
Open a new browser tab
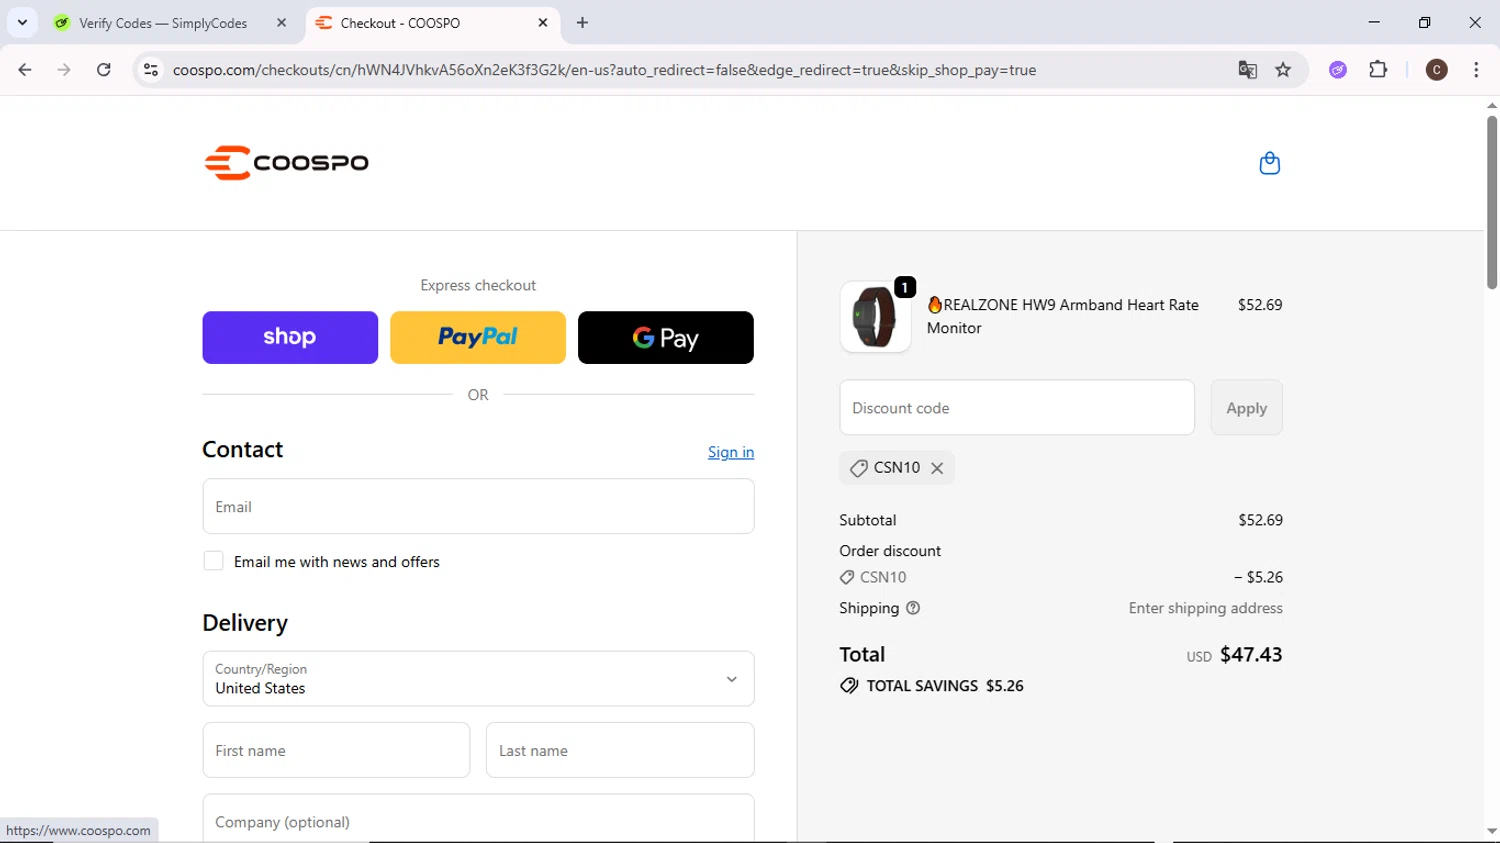(582, 22)
